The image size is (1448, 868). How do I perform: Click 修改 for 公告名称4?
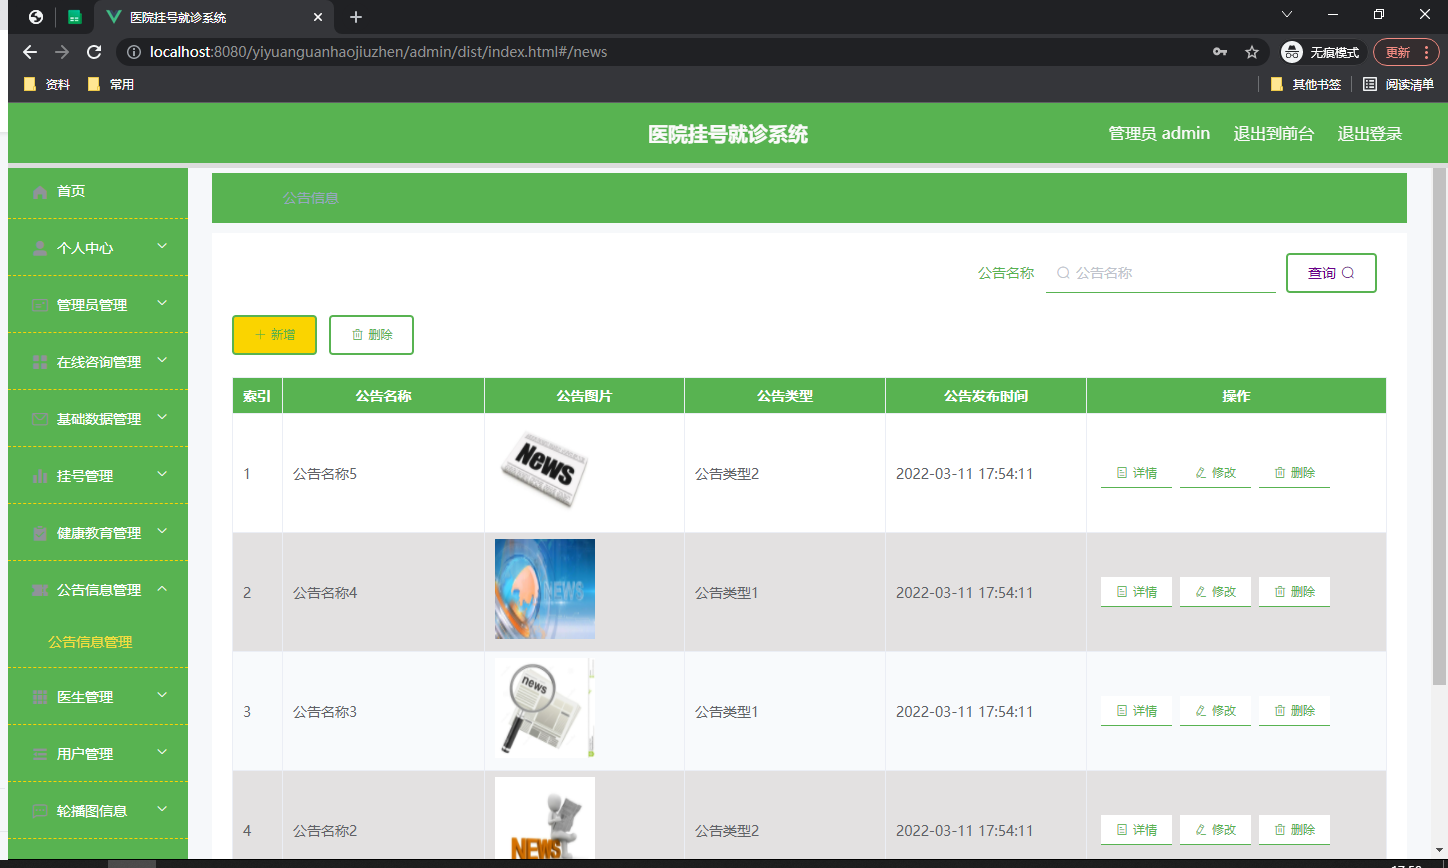coord(1215,592)
